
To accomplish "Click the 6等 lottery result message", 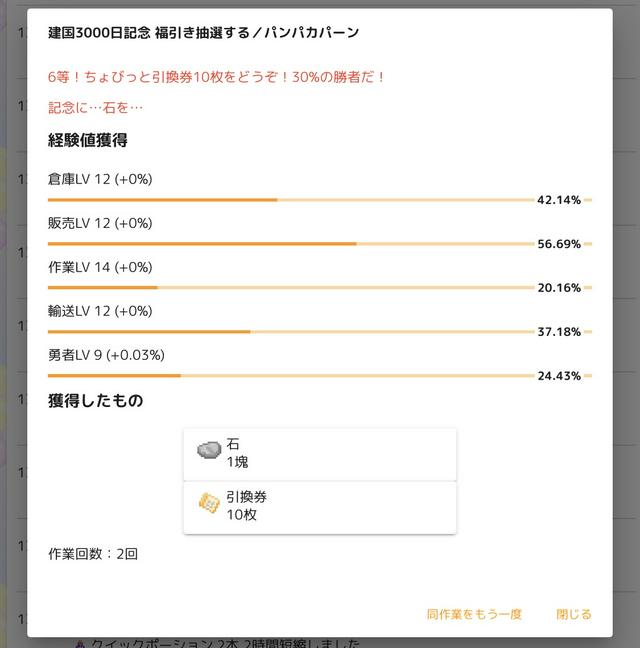I will [216, 77].
